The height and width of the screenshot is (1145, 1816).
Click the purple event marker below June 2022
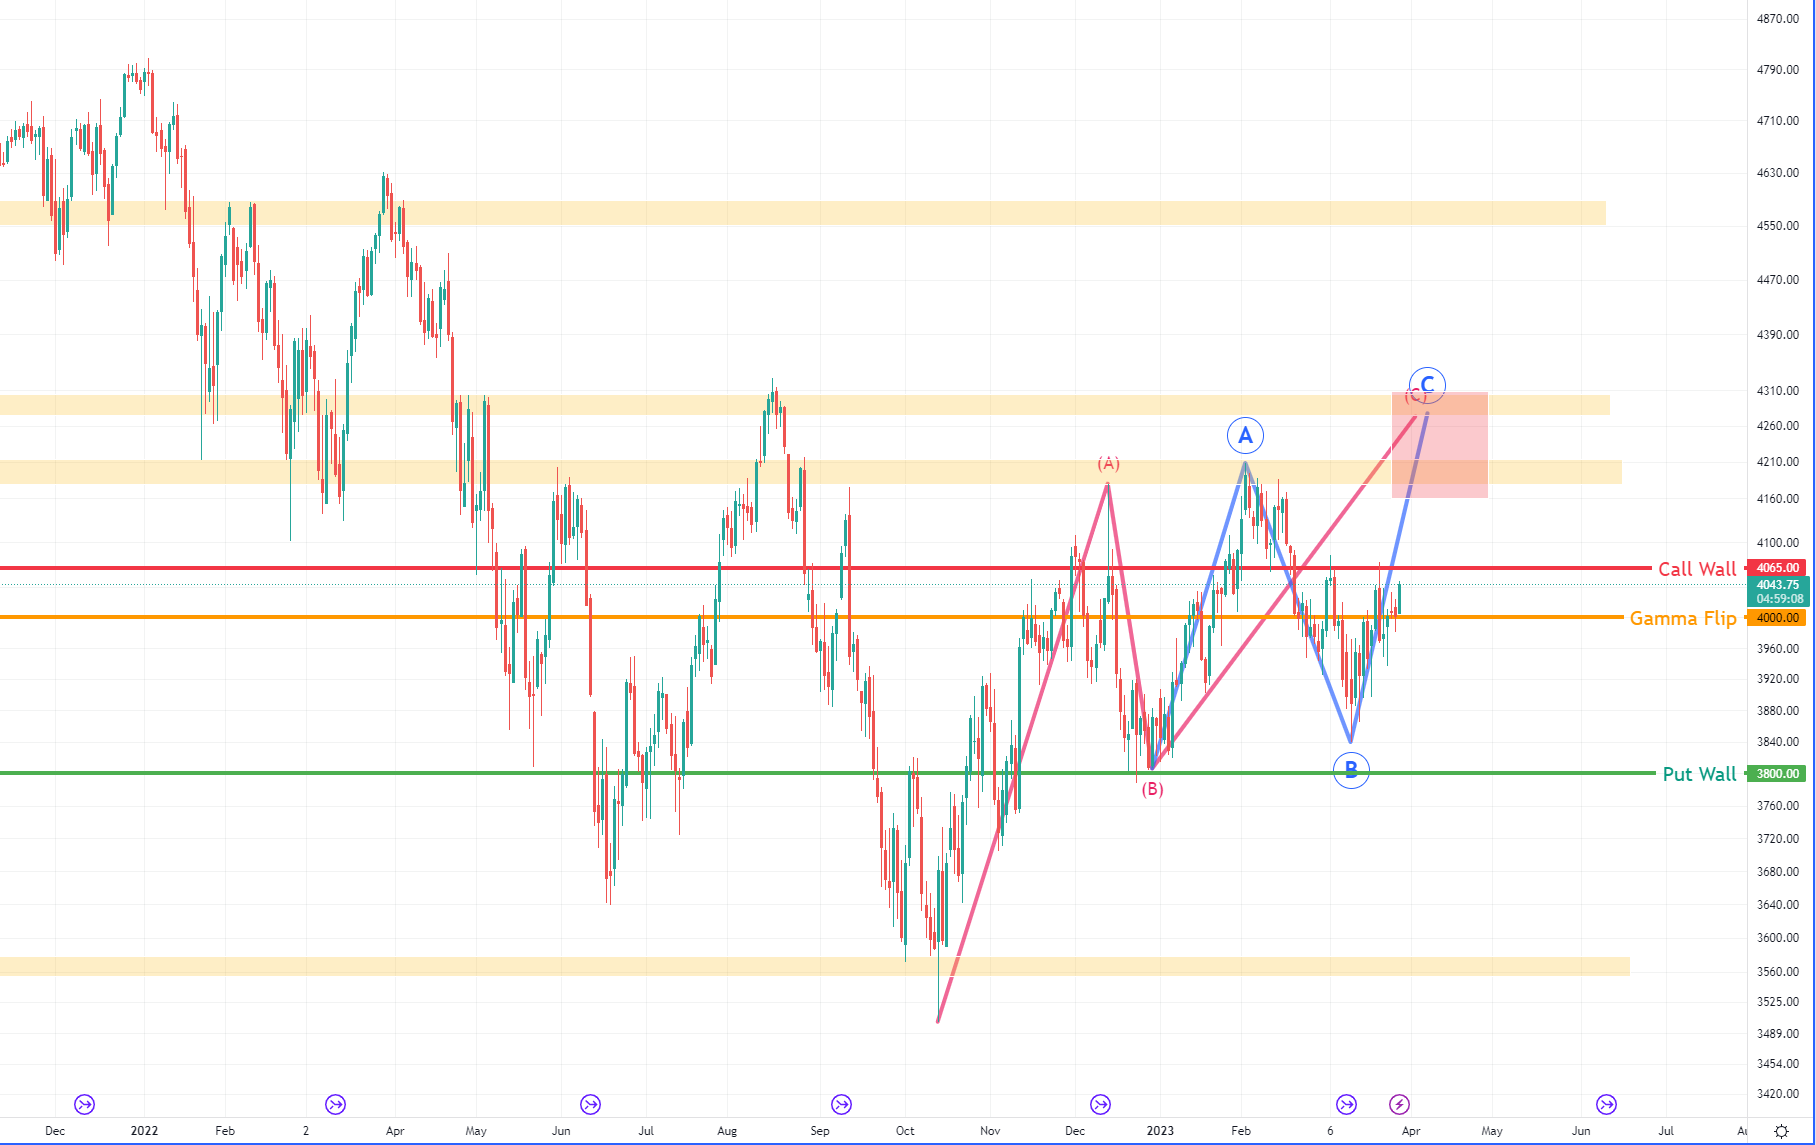pyautogui.click(x=589, y=1104)
